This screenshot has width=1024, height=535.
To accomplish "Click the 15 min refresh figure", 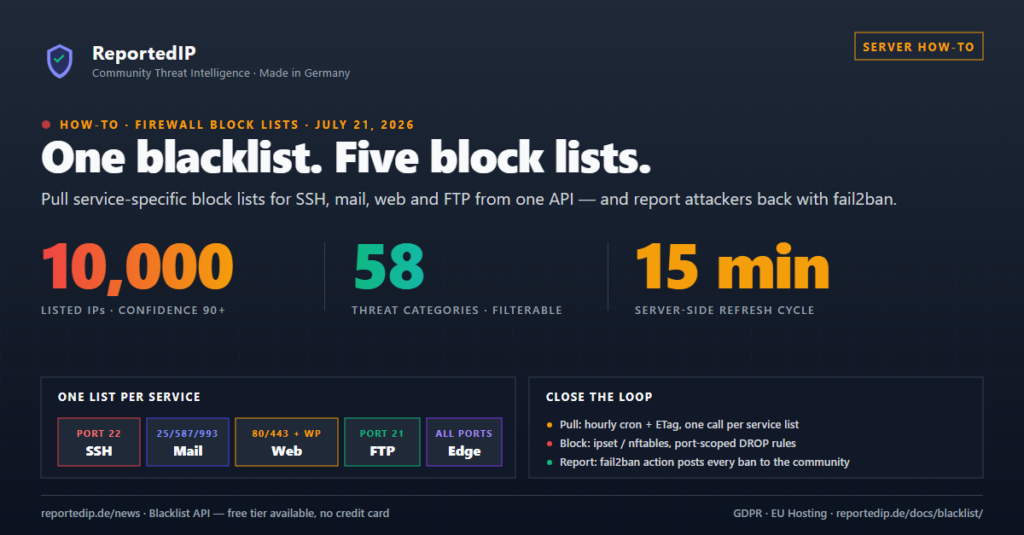I will click(732, 267).
